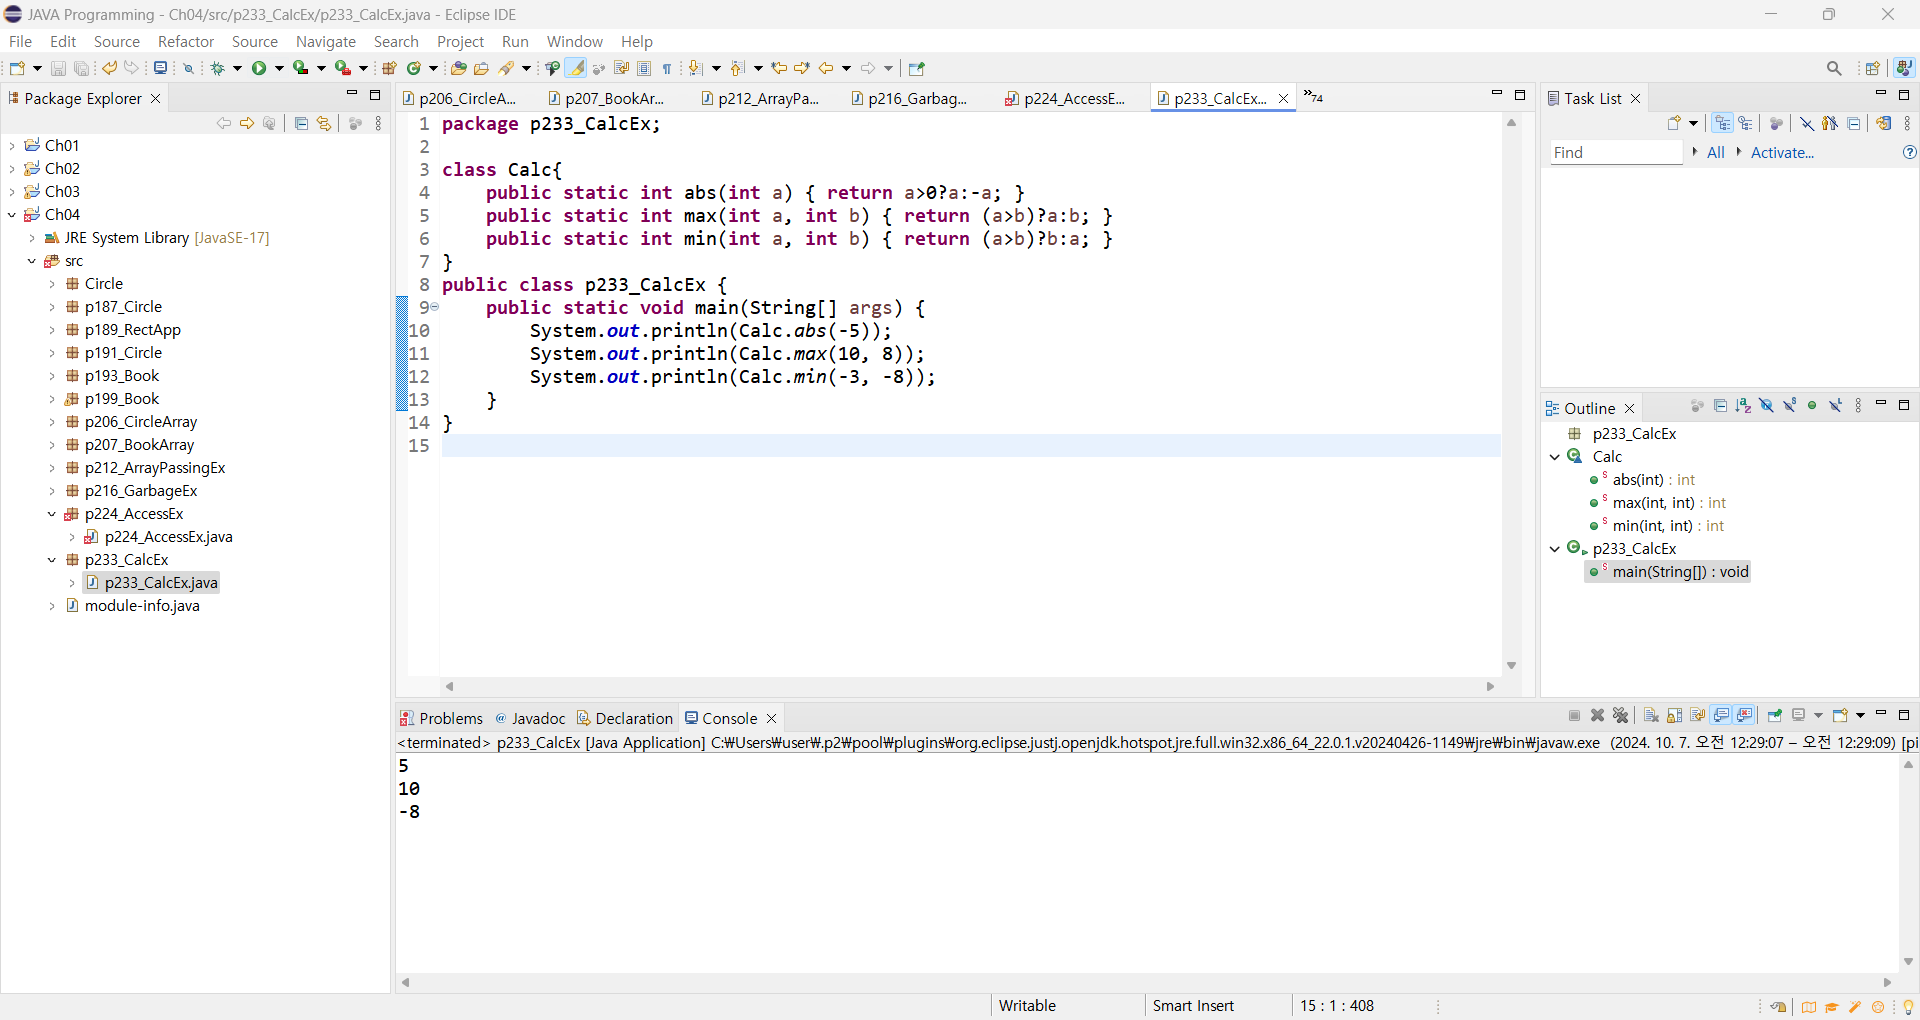Click New Java Class icon

[413, 68]
